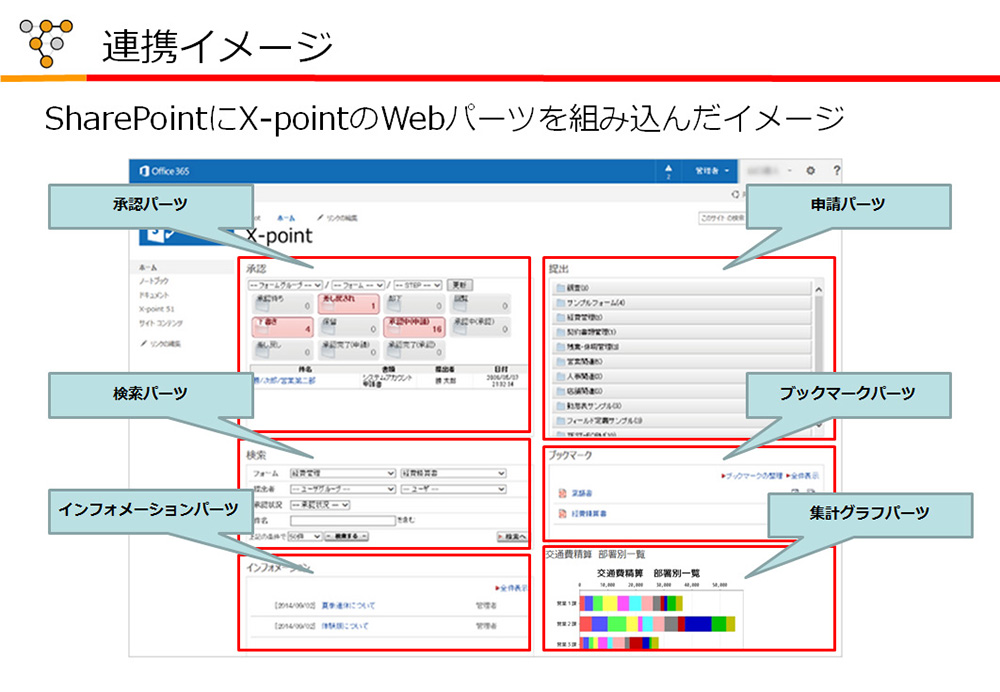
Task: Click 全件表示 link in インフォメーション
Action: coord(511,587)
